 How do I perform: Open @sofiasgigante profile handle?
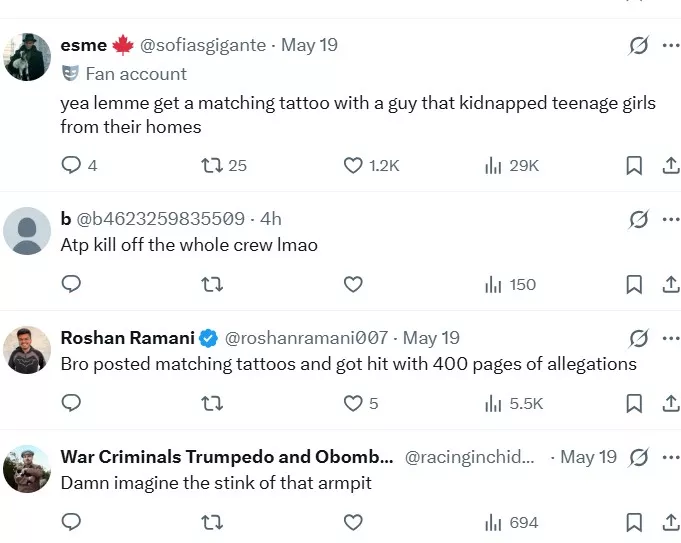point(203,45)
